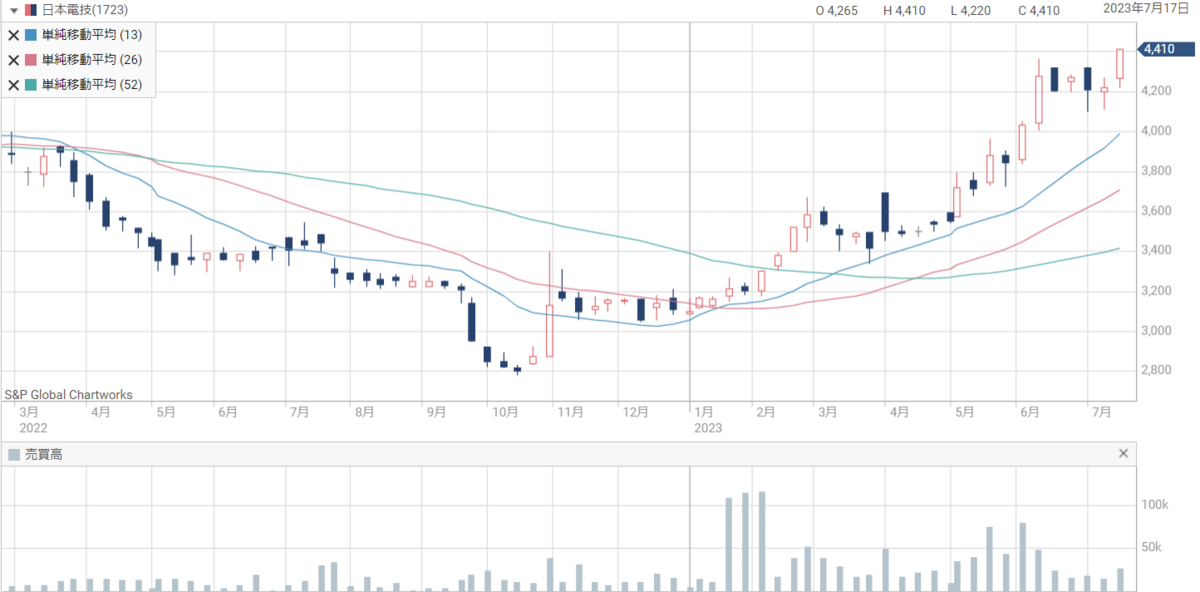Collapse the 日本電技(1723) legend dropdown arrow
This screenshot has width=1200, height=592.
tap(12, 10)
